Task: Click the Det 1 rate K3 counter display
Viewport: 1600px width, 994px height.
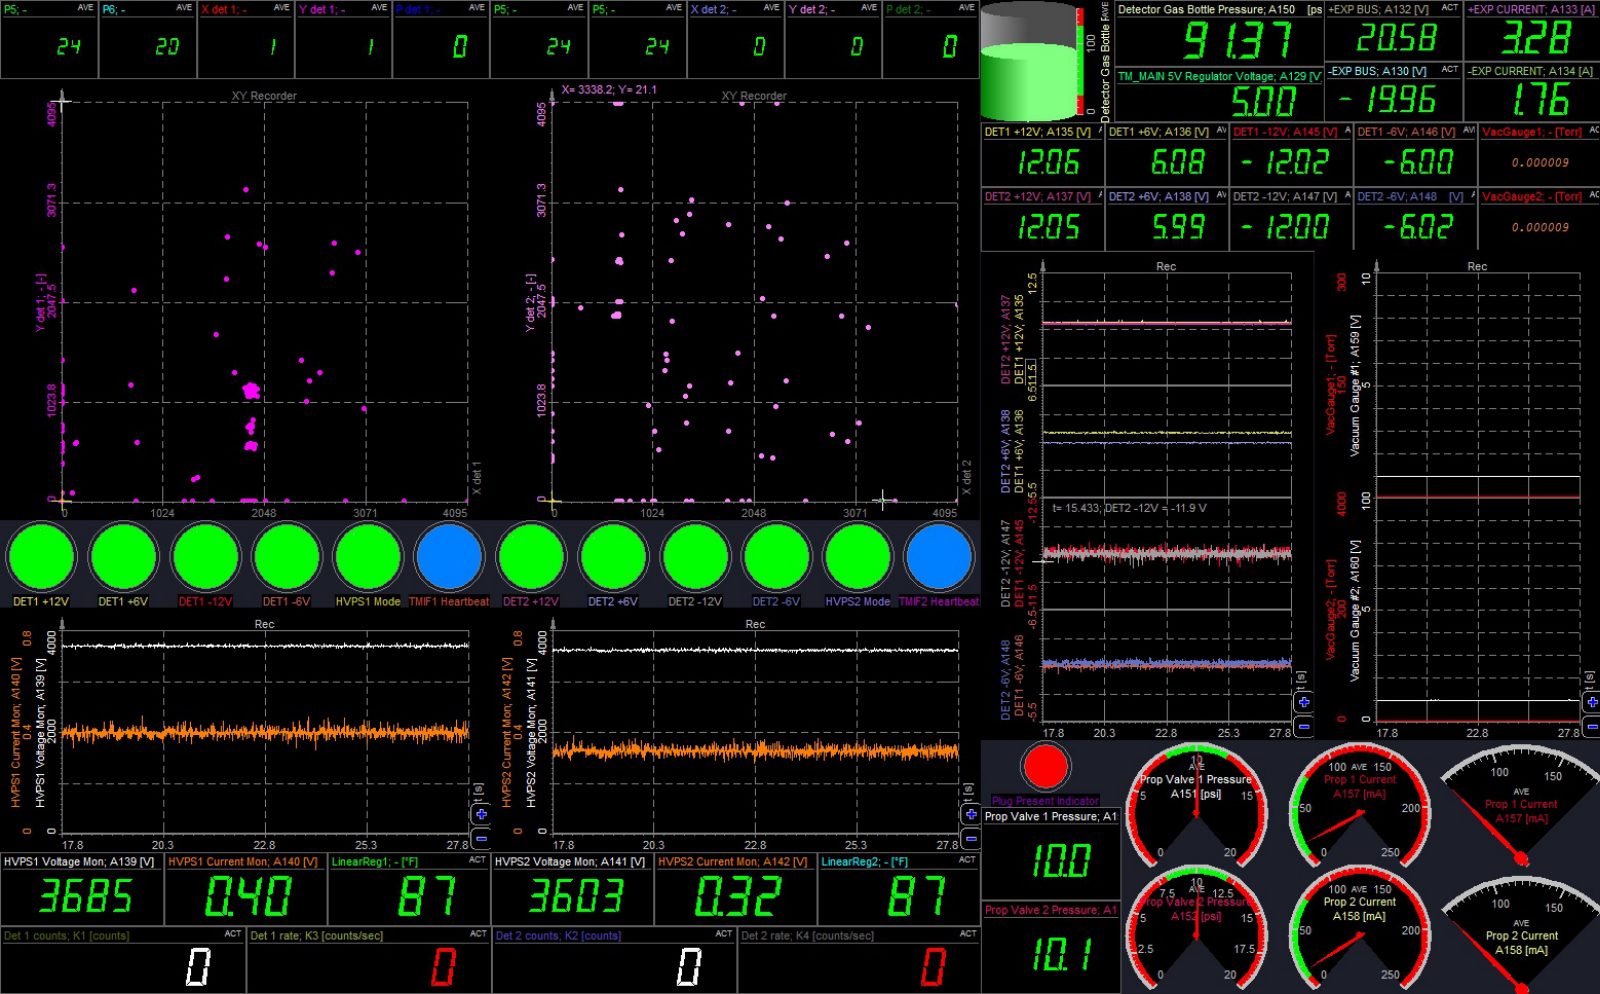Action: coord(368,960)
